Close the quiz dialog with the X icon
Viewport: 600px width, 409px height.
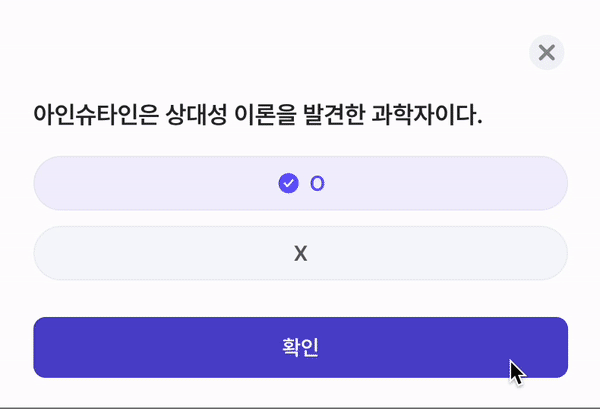546,53
